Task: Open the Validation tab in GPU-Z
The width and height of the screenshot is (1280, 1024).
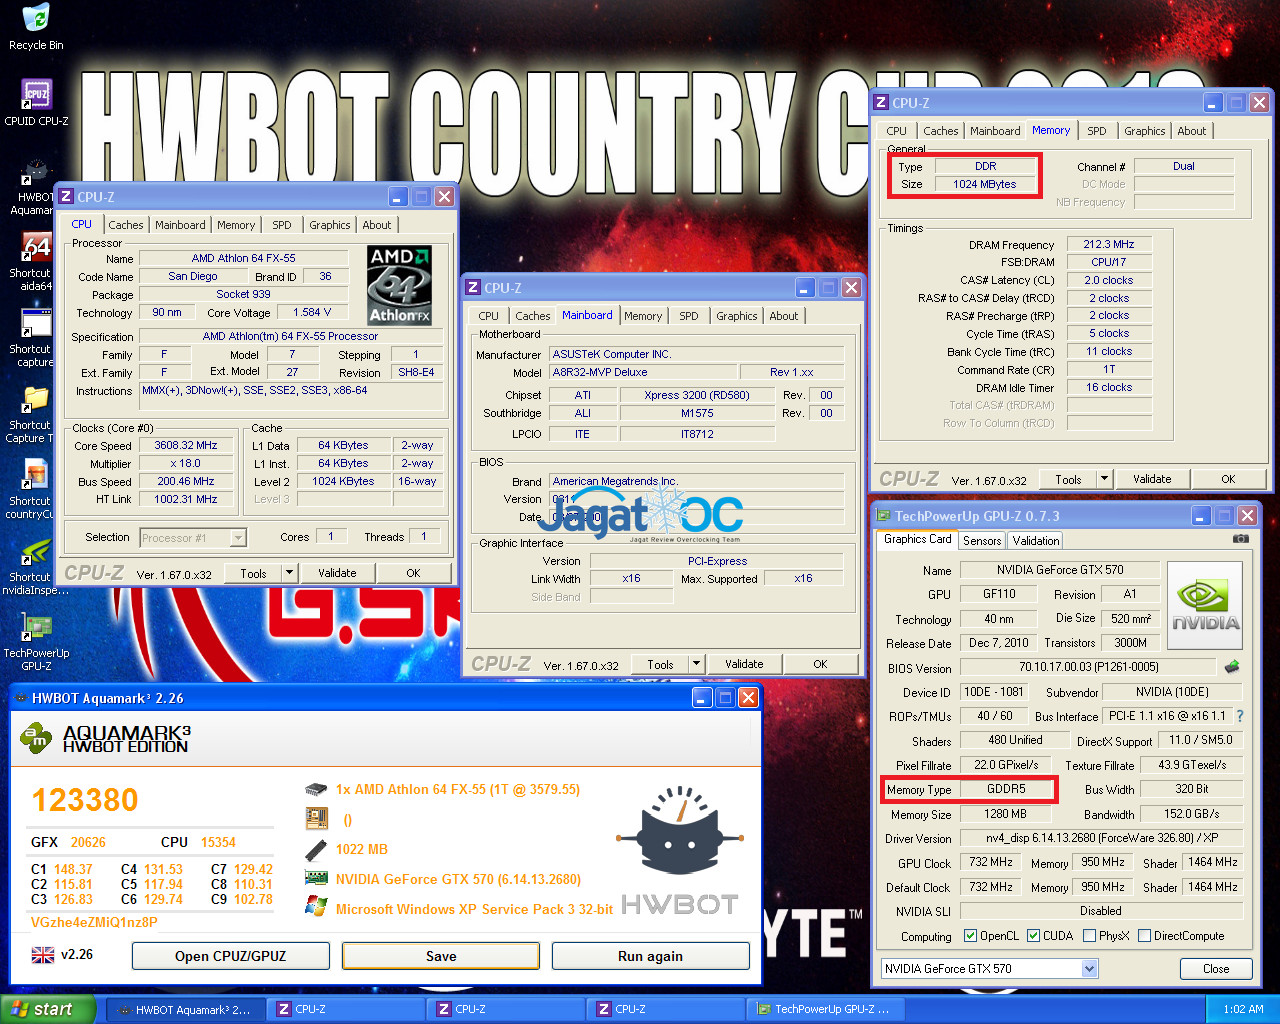Action: point(1036,540)
